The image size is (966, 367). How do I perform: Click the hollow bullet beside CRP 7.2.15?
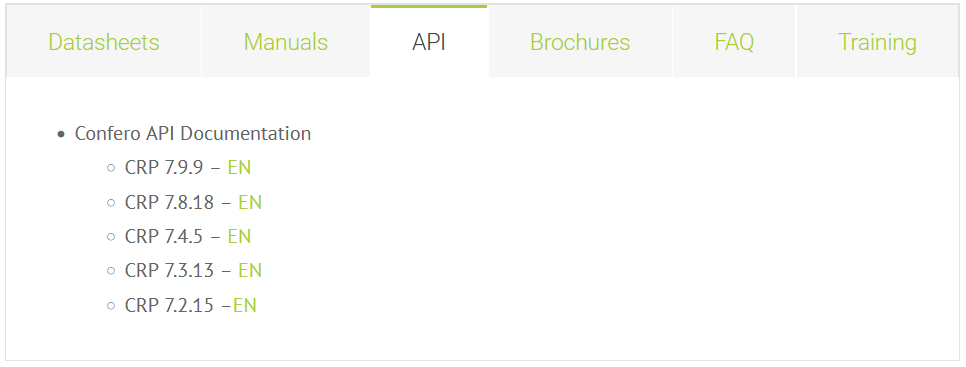click(111, 305)
